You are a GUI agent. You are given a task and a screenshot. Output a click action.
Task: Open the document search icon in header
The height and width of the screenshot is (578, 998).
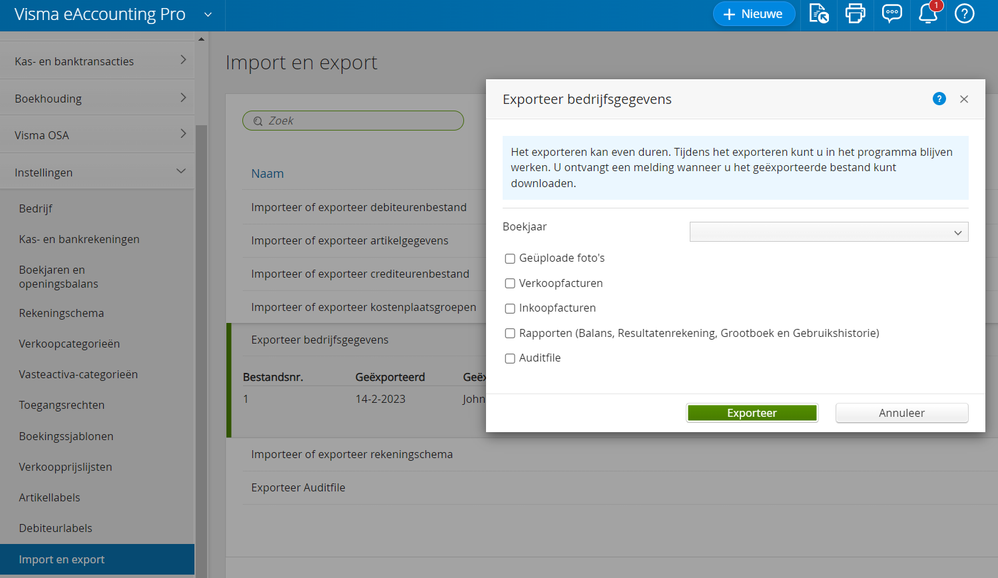819,14
